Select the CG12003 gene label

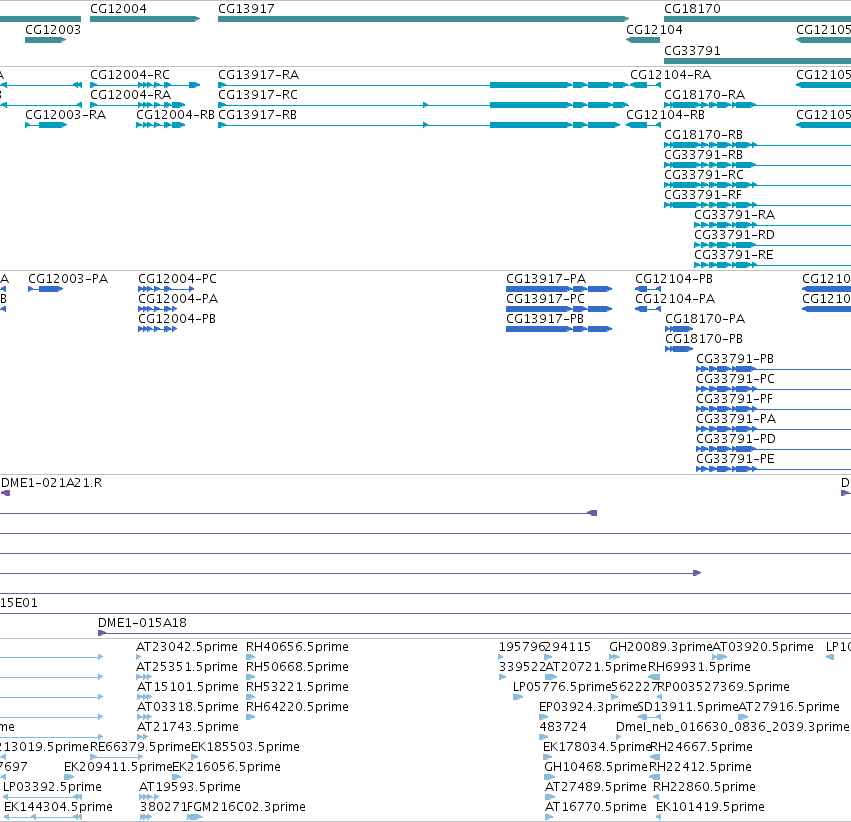click(x=53, y=29)
